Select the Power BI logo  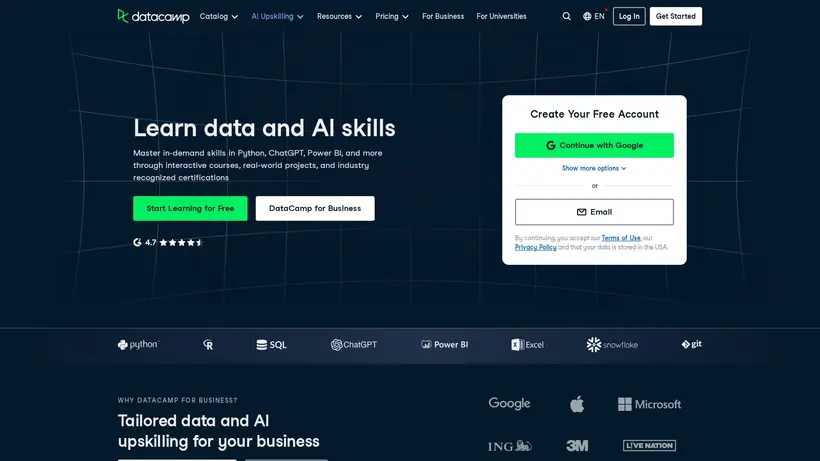point(445,344)
